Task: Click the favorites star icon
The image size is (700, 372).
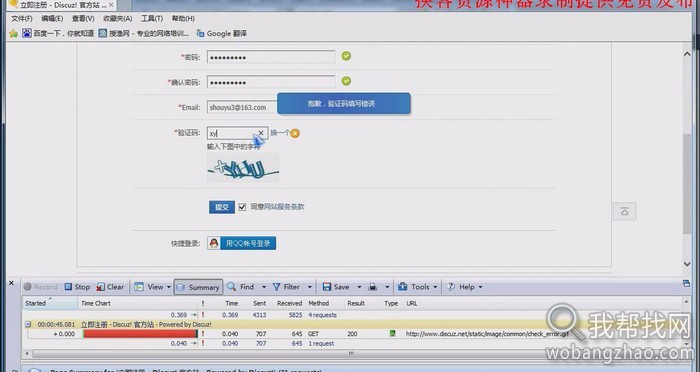Action: pyautogui.click(x=14, y=33)
